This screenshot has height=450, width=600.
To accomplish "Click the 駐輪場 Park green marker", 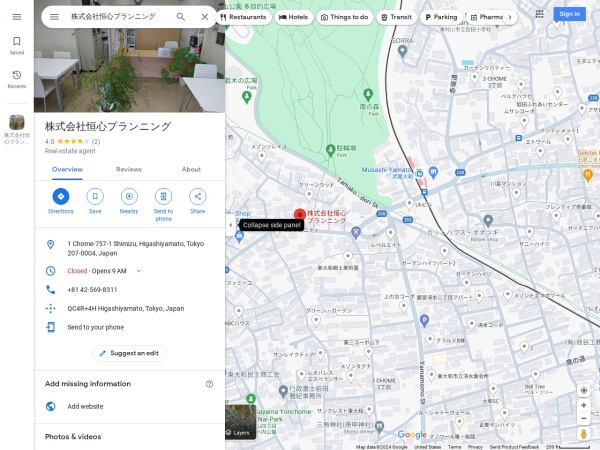I will tap(330, 150).
